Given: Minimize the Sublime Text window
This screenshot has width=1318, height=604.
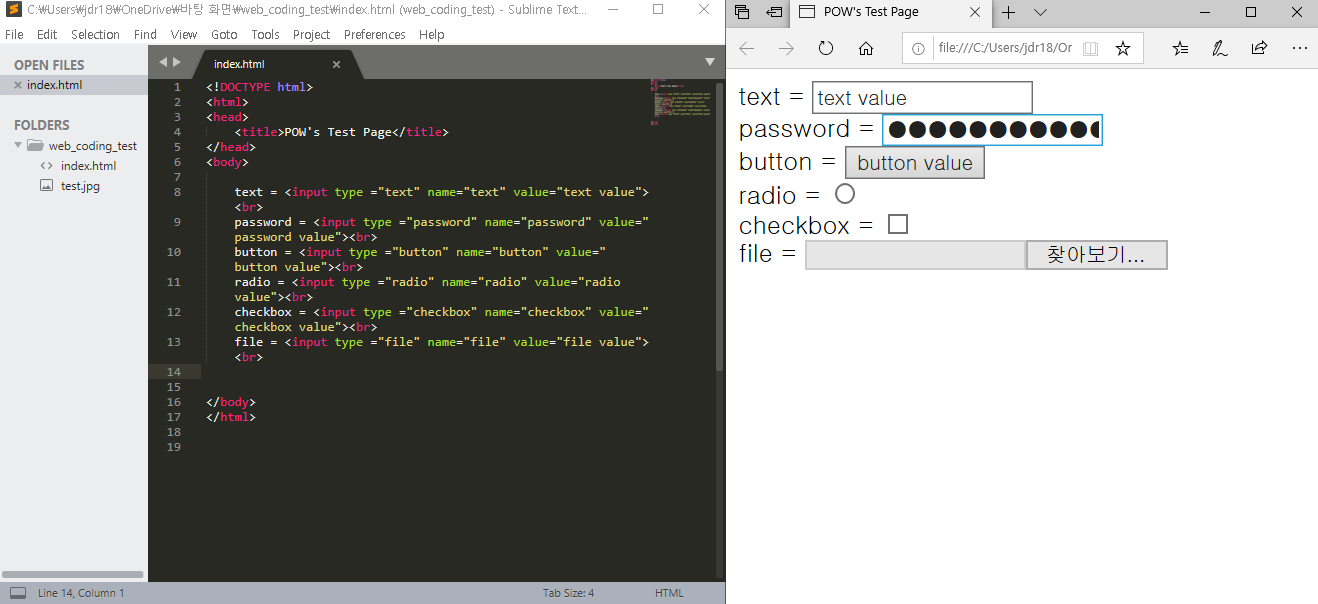Looking at the screenshot, I should pyautogui.click(x=614, y=10).
